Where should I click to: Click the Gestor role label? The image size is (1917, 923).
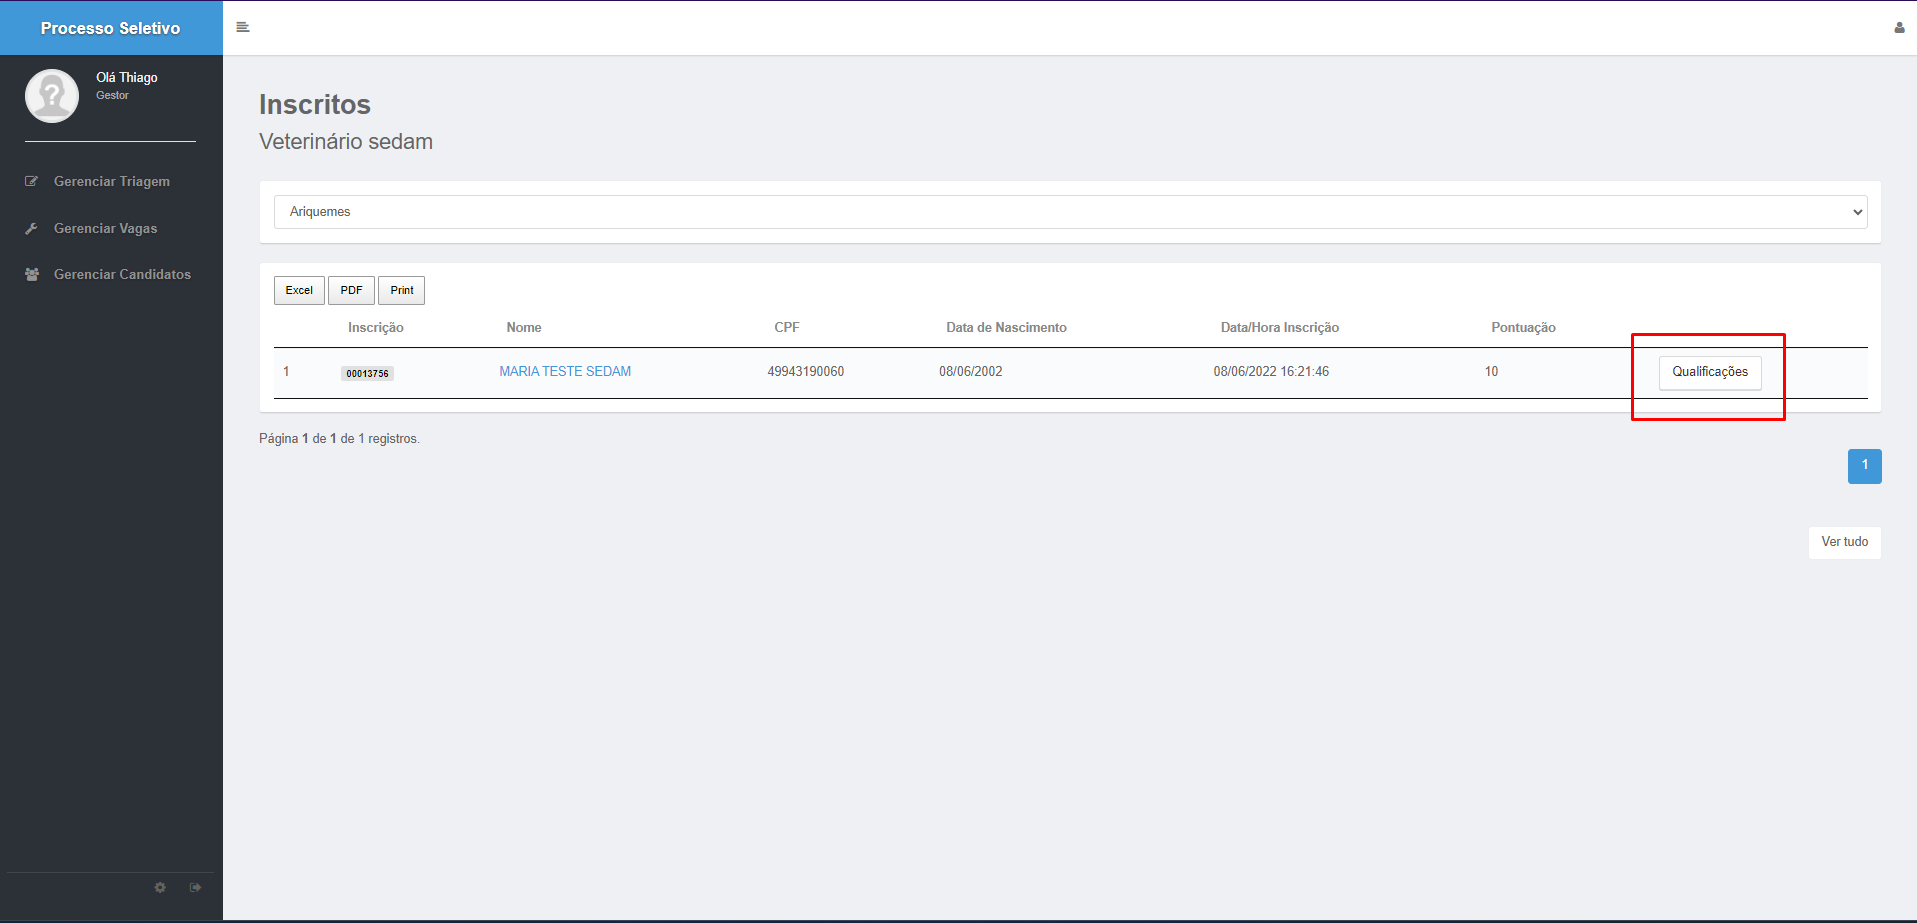(112, 95)
